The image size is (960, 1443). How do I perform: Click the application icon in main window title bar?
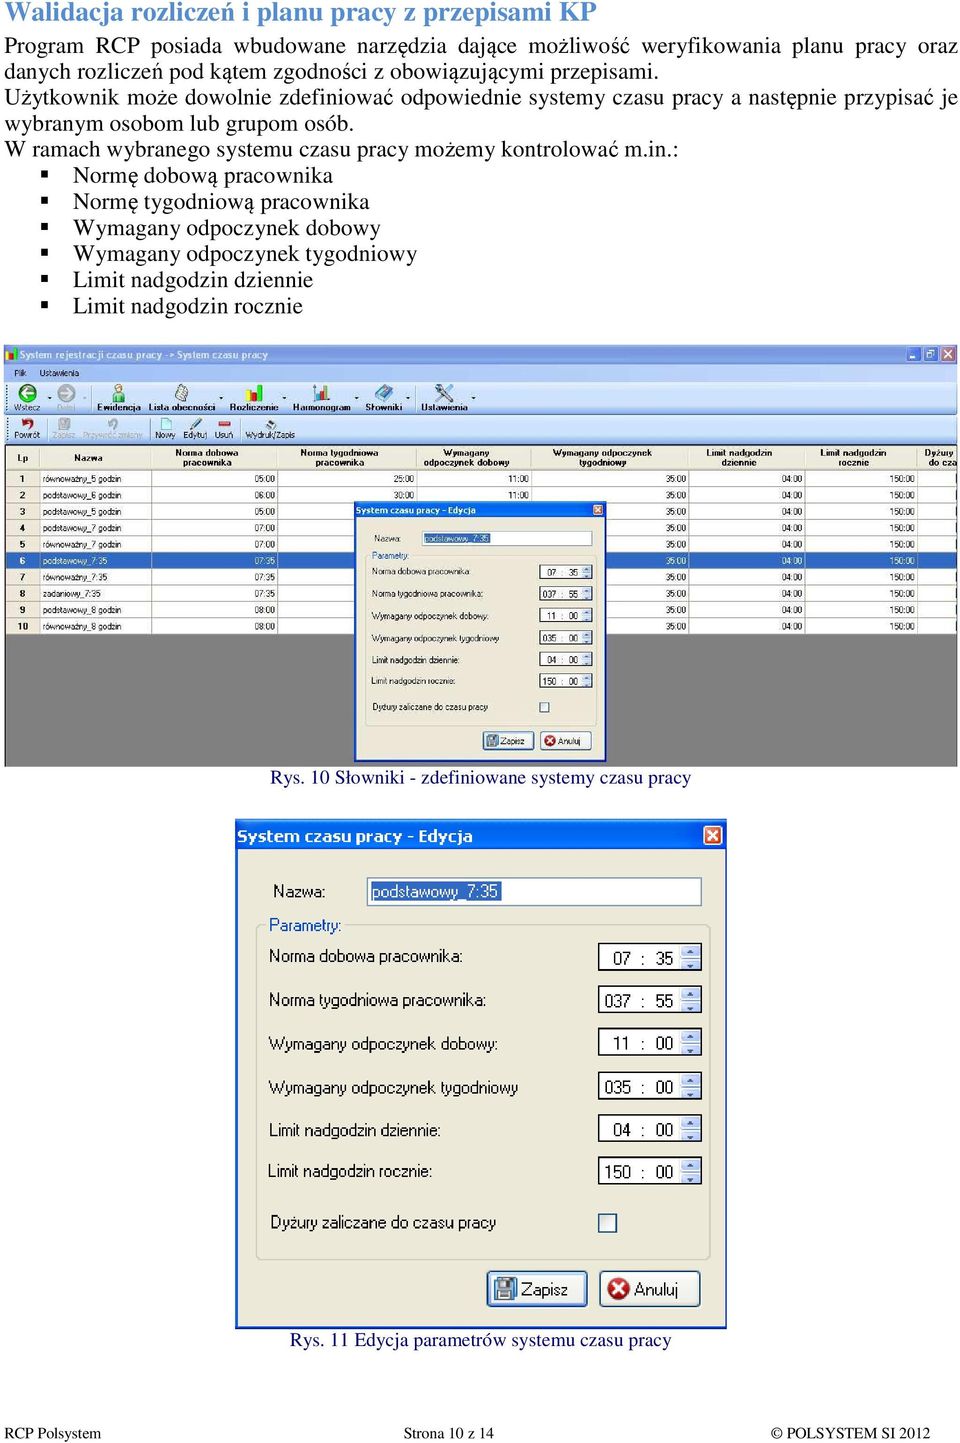tap(12, 355)
